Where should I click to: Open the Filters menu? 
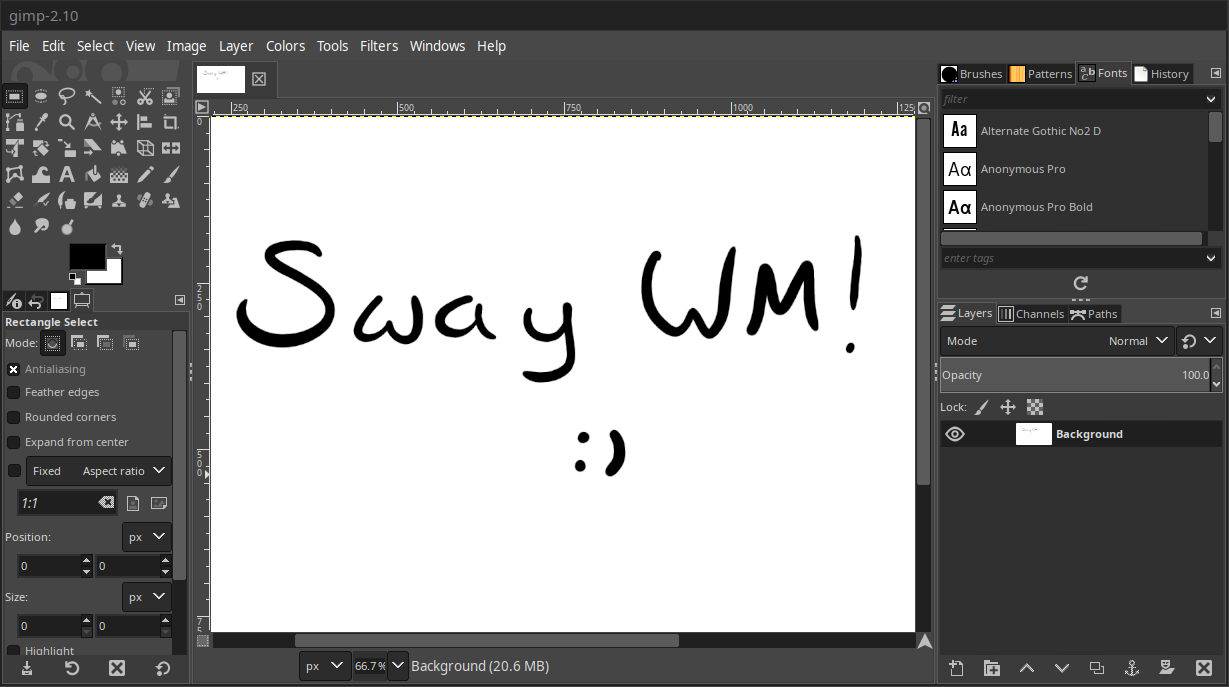coord(379,46)
